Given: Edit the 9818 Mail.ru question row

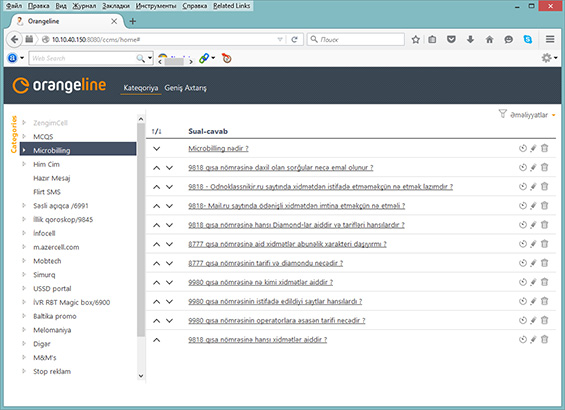Looking at the screenshot, I should [533, 205].
